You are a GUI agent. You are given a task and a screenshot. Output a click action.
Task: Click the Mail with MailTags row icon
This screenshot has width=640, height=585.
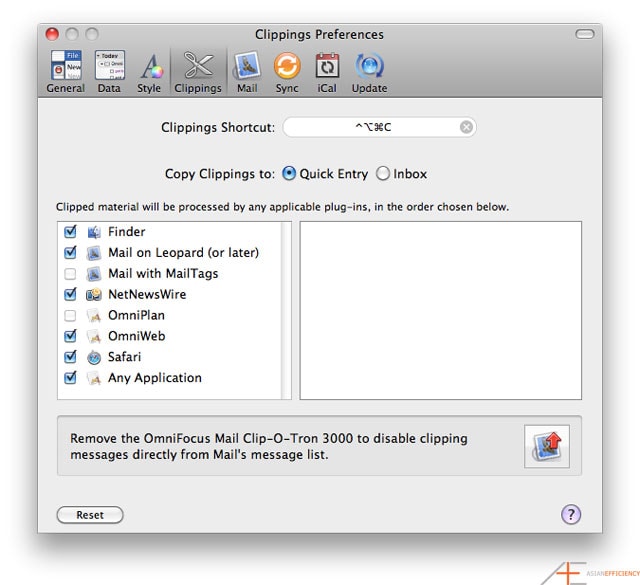[x=94, y=274]
